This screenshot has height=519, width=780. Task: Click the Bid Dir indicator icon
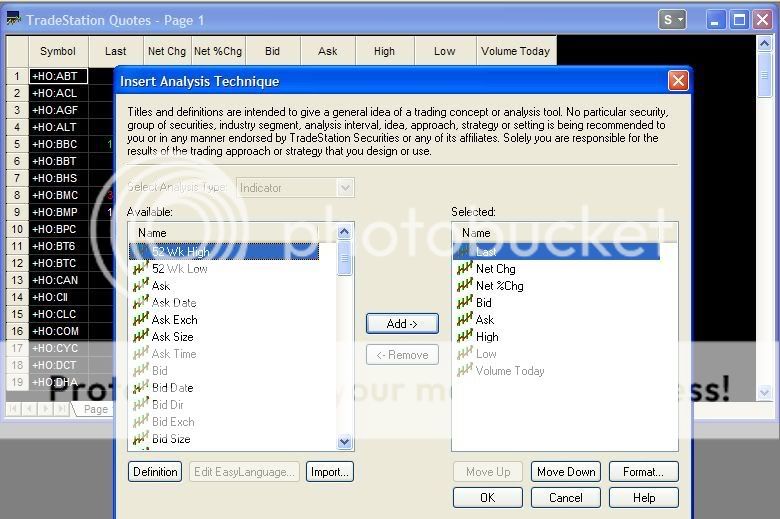pos(141,404)
